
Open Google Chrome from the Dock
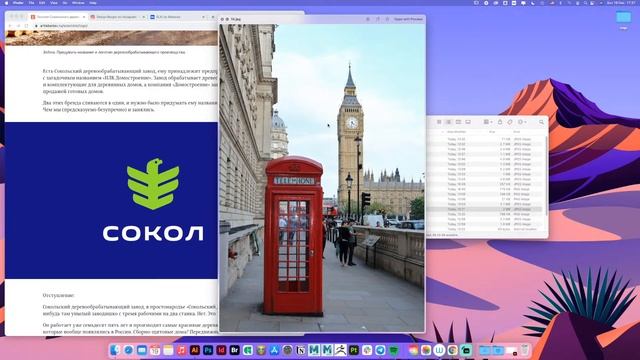(452, 350)
